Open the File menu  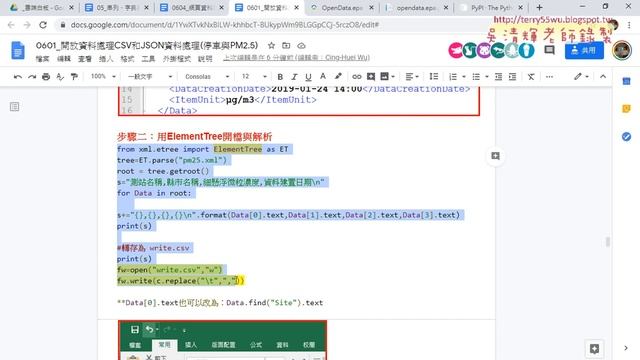(42, 59)
